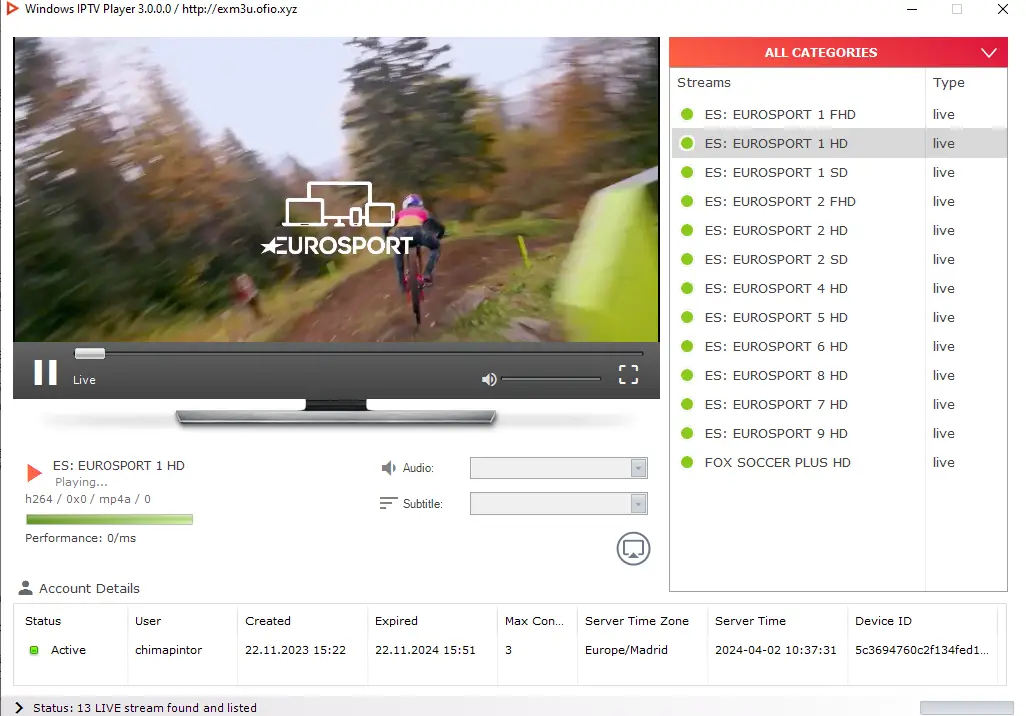
Task: Click green dot of FOX SOCCER PLUS HD
Action: (687, 463)
